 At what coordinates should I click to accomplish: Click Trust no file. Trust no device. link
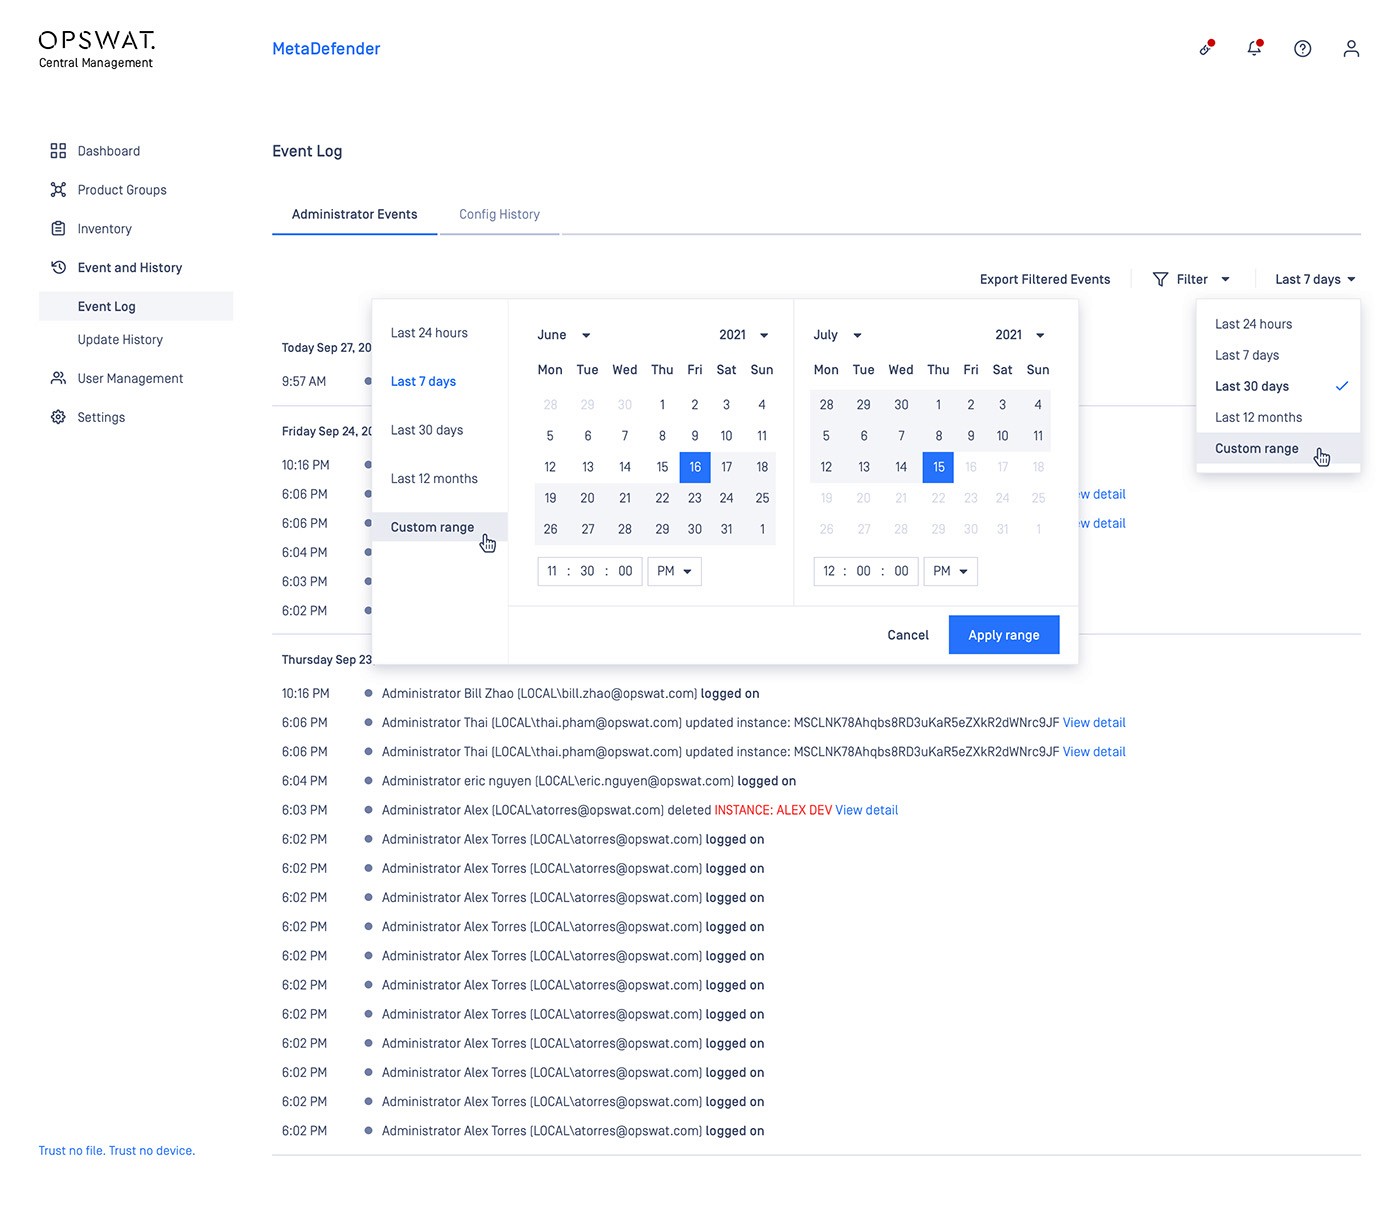coord(117,1151)
